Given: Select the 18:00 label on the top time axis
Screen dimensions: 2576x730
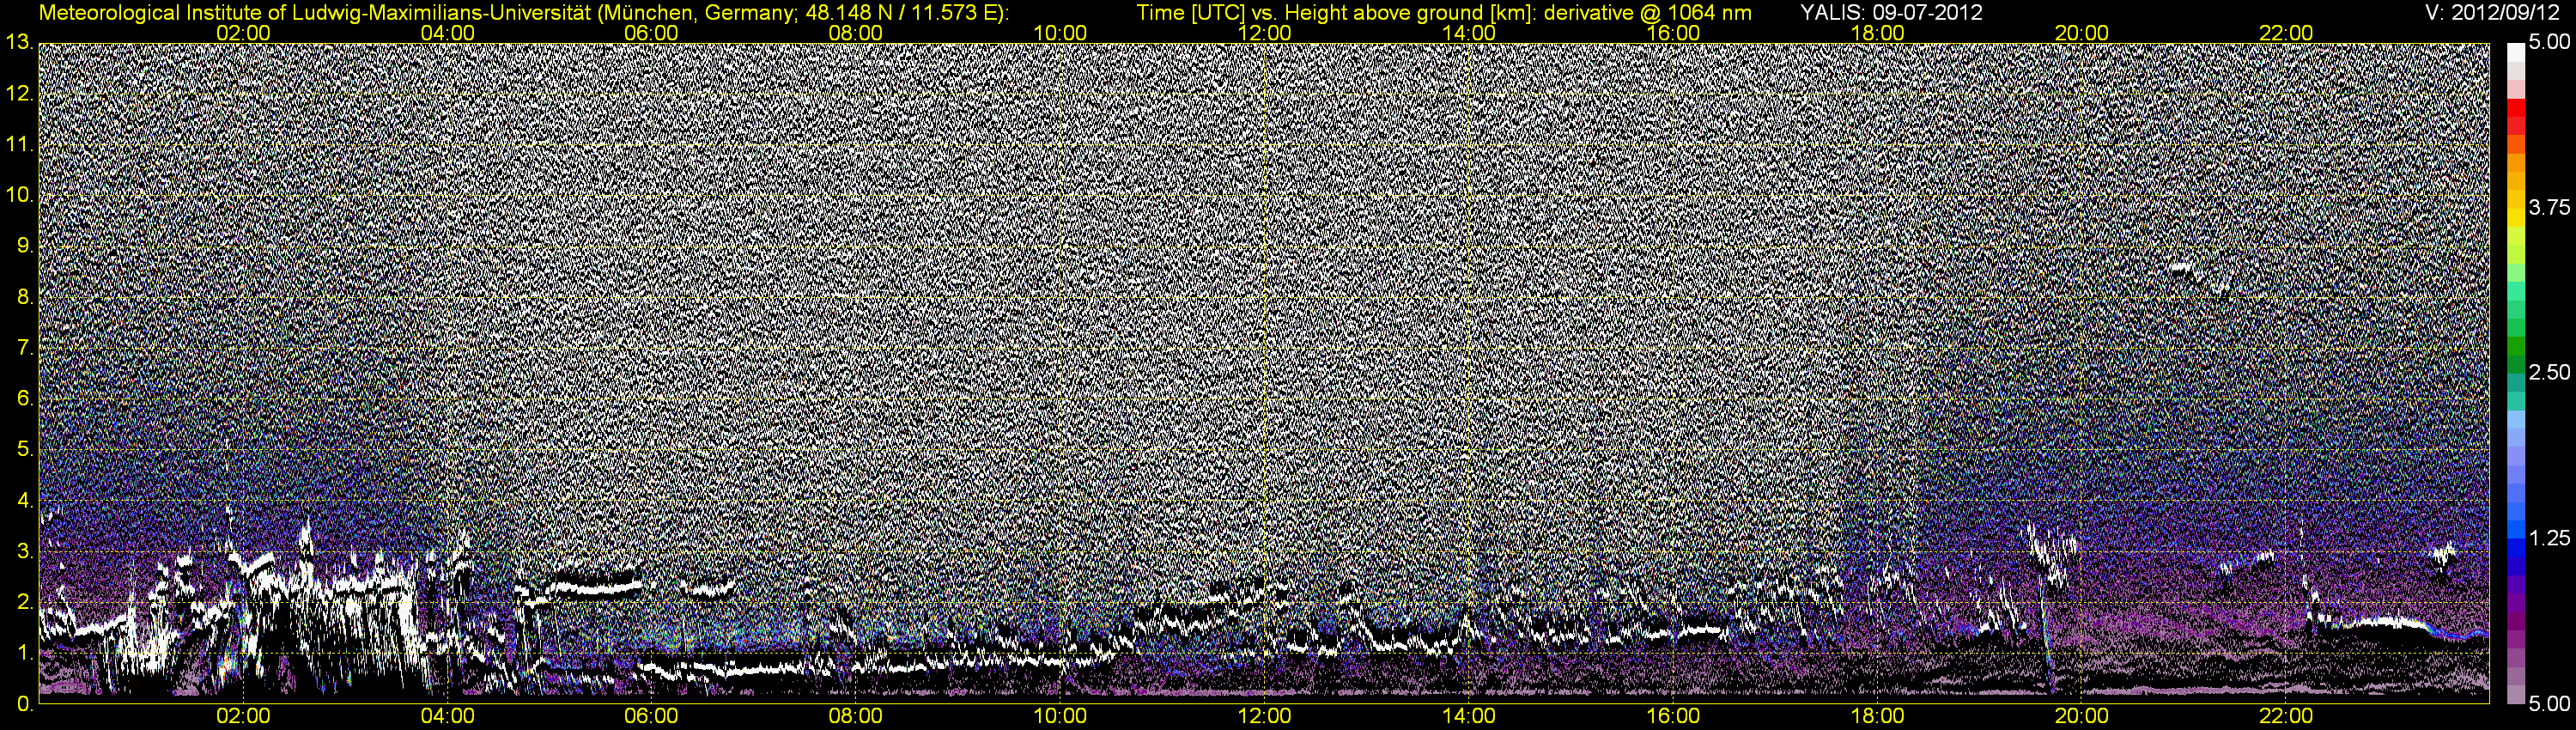Looking at the screenshot, I should coord(1877,33).
